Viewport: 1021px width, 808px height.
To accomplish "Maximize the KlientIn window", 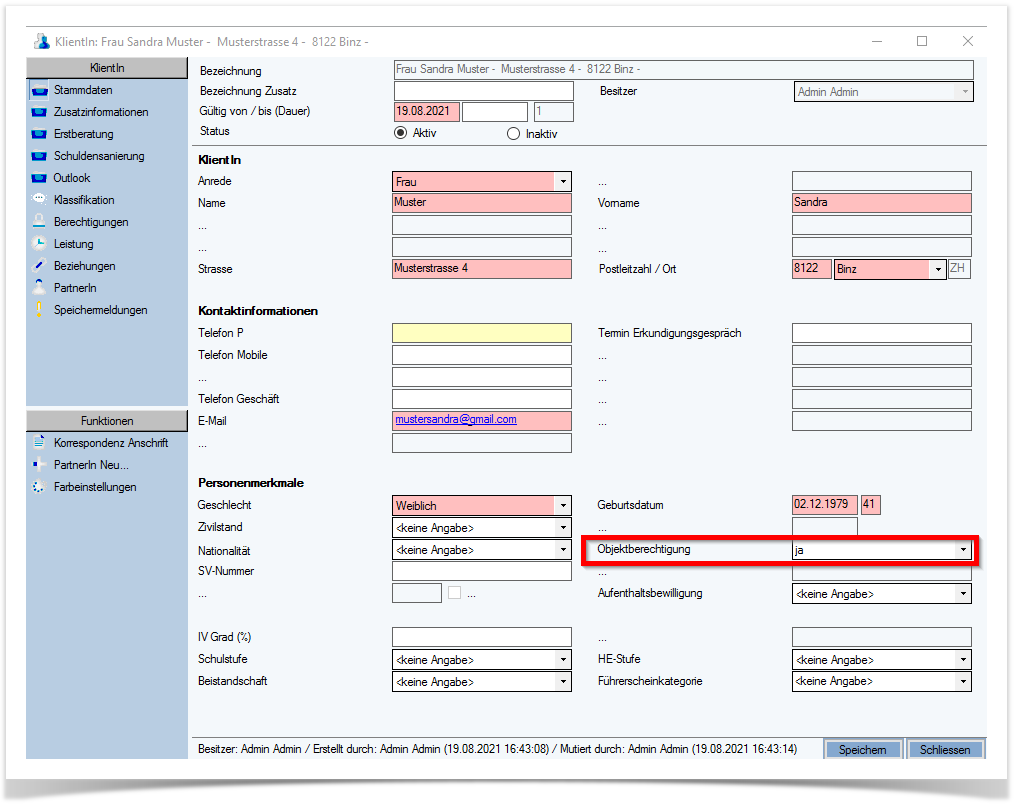I will [922, 41].
